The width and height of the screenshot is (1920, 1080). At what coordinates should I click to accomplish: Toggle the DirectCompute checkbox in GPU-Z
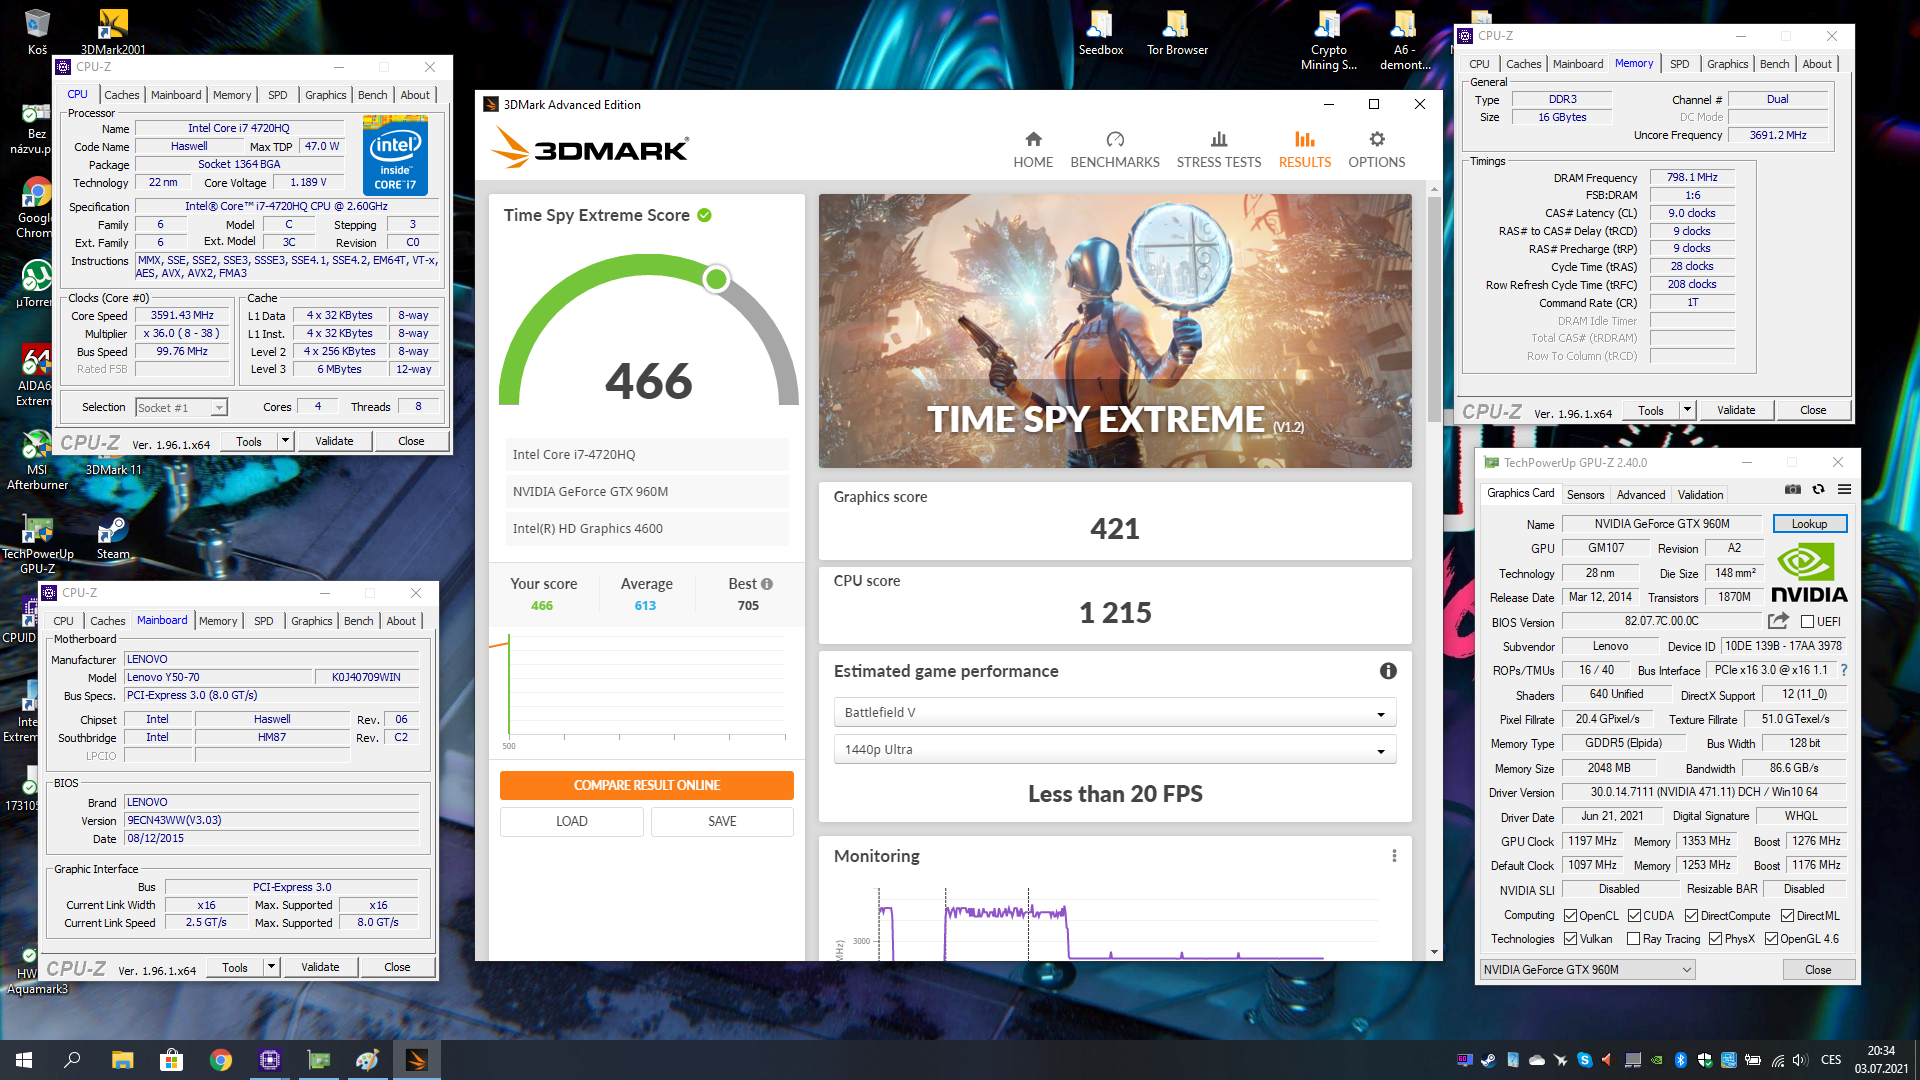1691,916
